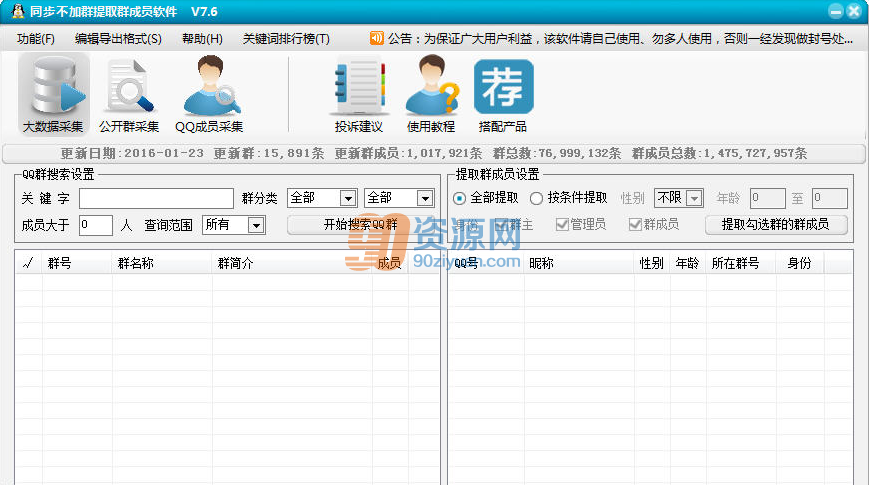
Task: Minimize the window with title bar button
Action: (x=836, y=11)
